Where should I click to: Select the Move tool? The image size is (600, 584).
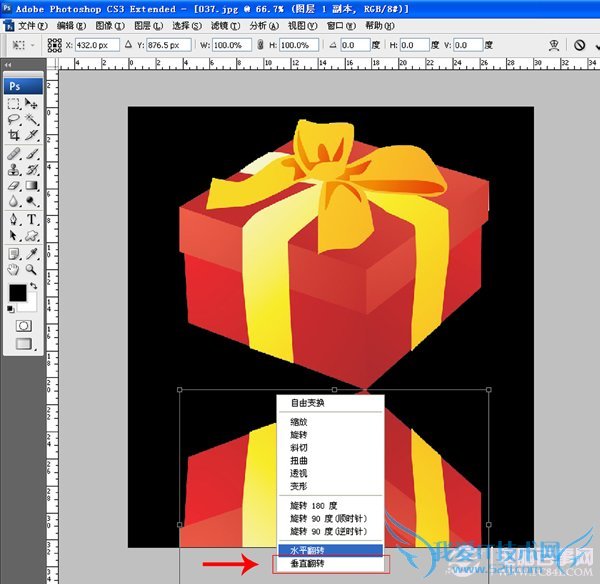pos(32,104)
